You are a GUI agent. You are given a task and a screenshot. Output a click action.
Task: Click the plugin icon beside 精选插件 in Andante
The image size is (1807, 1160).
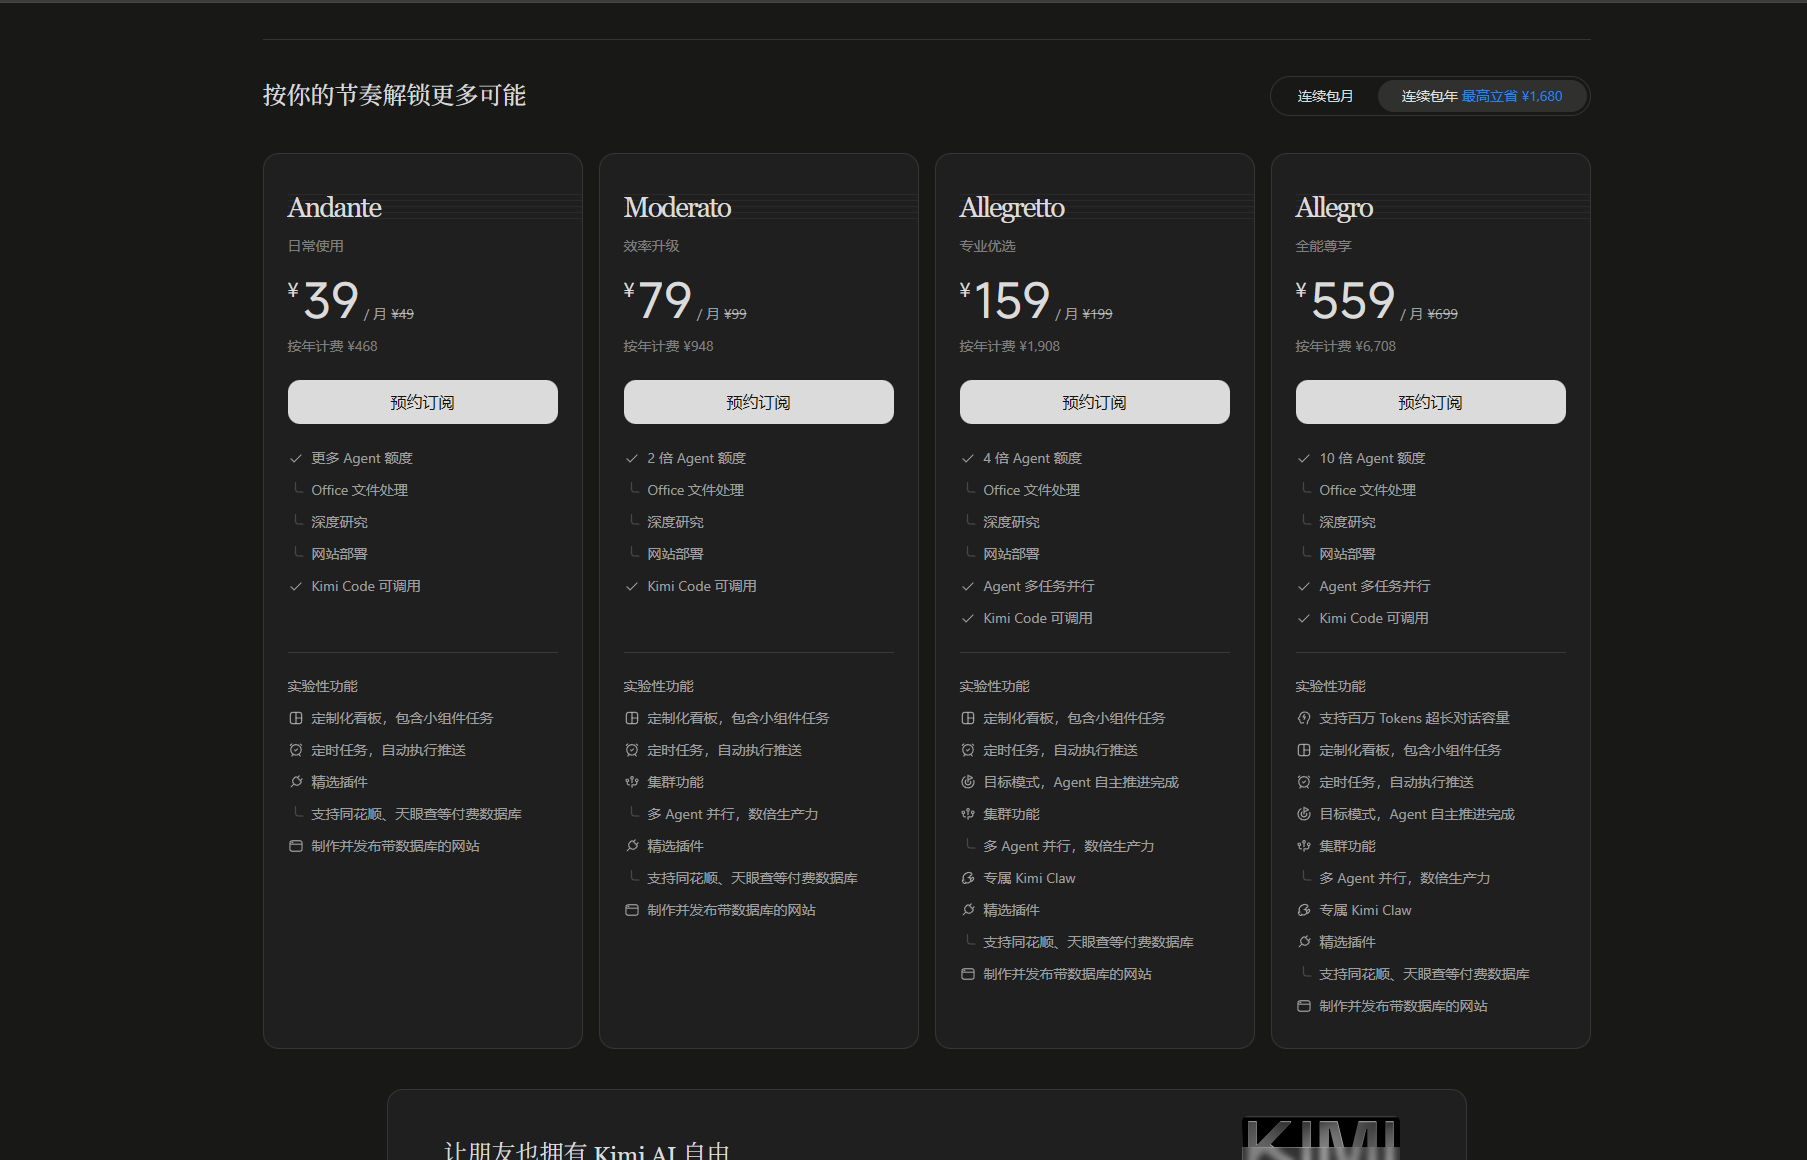click(296, 782)
